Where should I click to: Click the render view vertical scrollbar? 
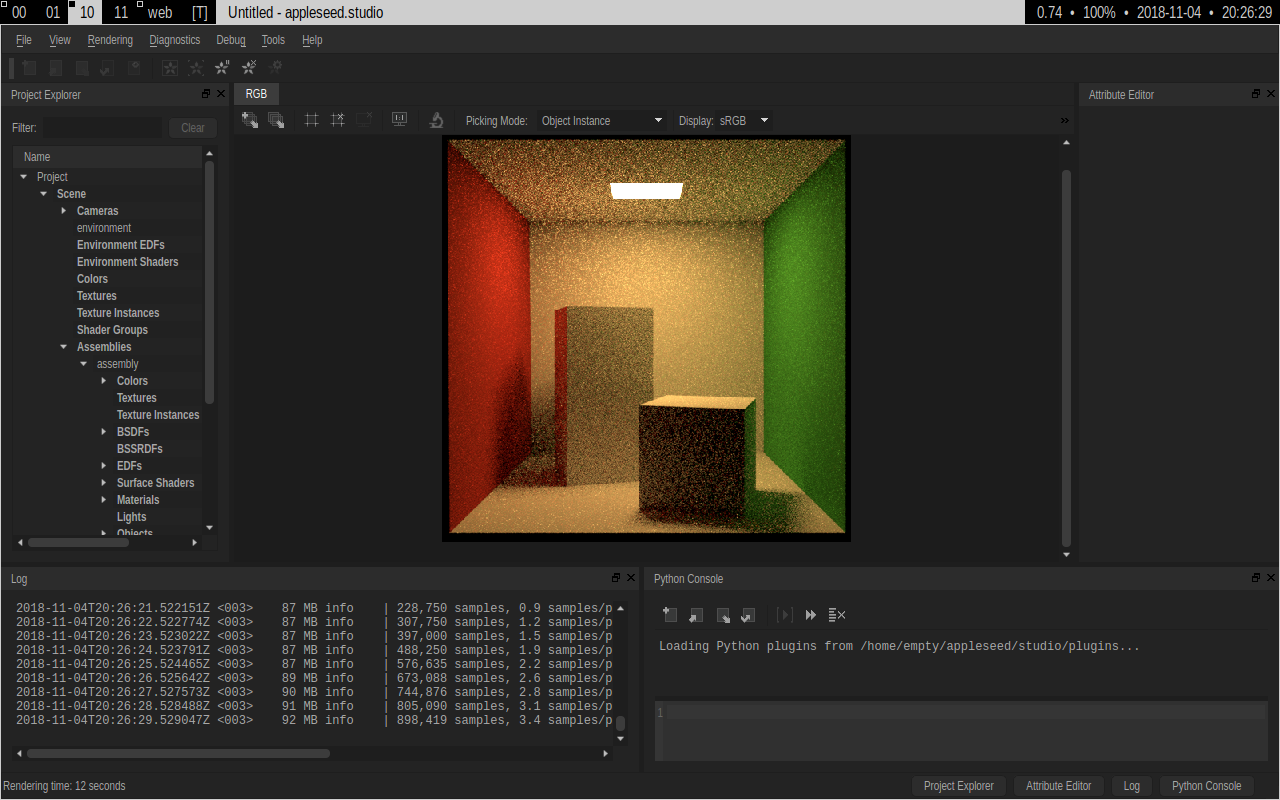click(1066, 358)
